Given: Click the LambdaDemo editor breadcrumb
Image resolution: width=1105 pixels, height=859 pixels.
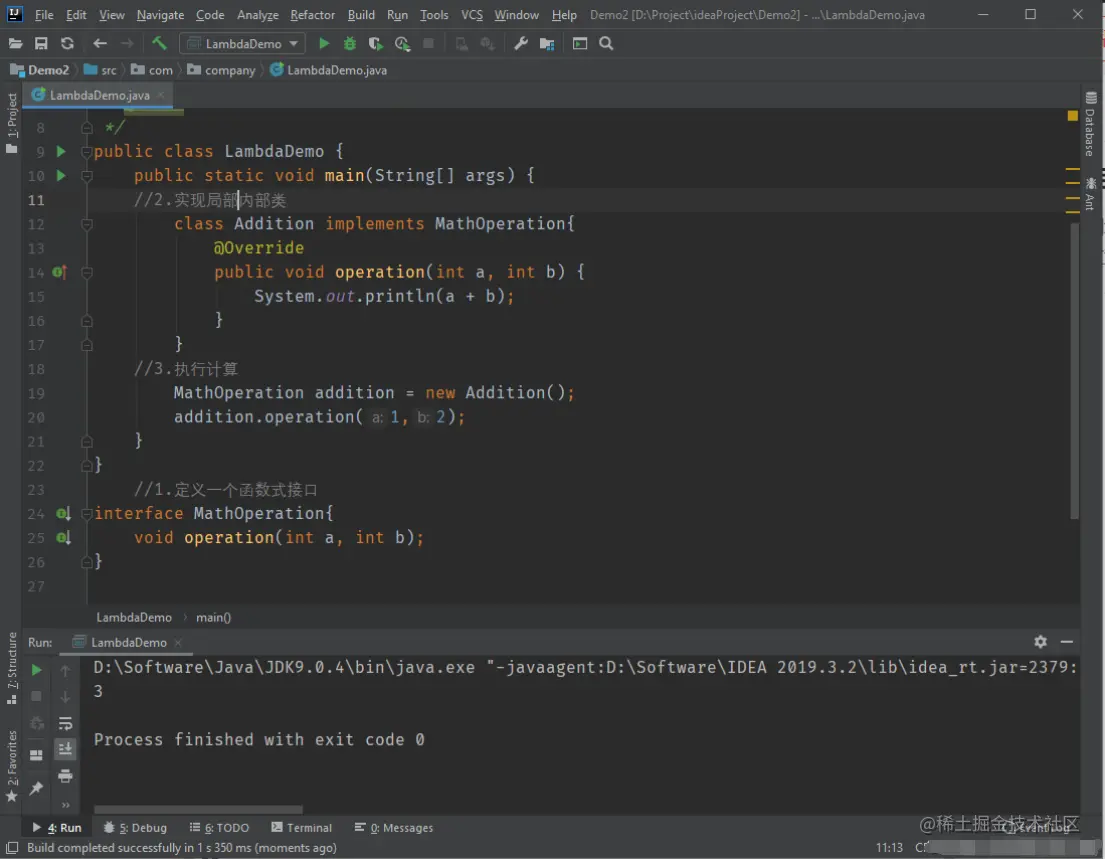Looking at the screenshot, I should point(134,617).
